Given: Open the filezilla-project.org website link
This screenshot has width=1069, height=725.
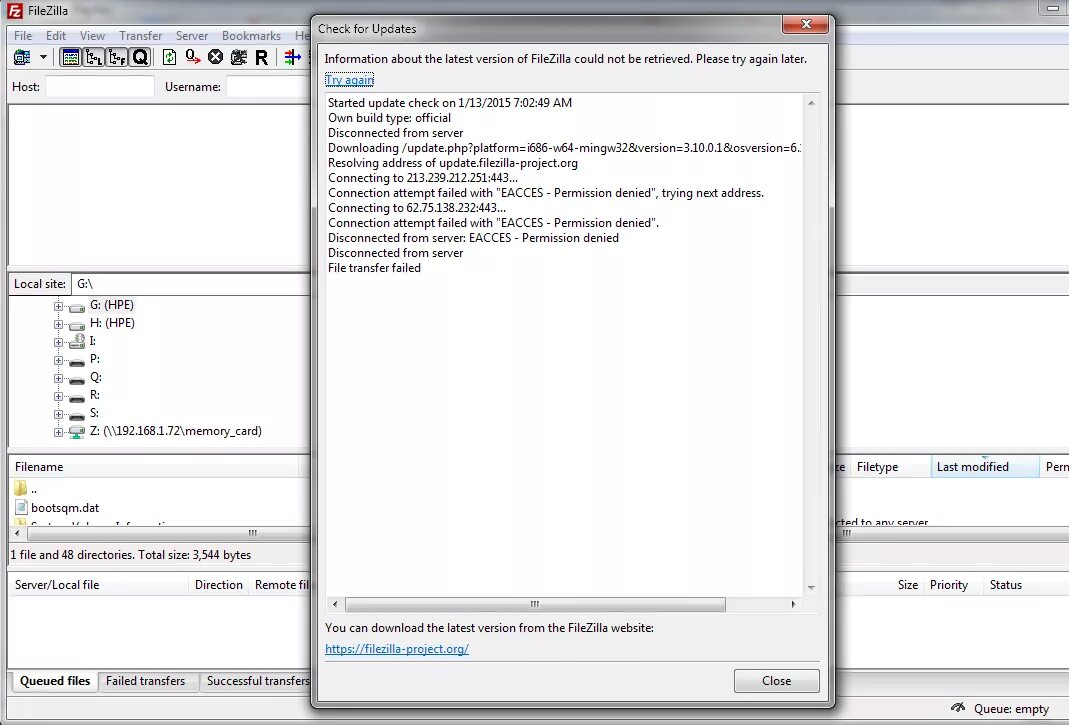Looking at the screenshot, I should coord(397,649).
